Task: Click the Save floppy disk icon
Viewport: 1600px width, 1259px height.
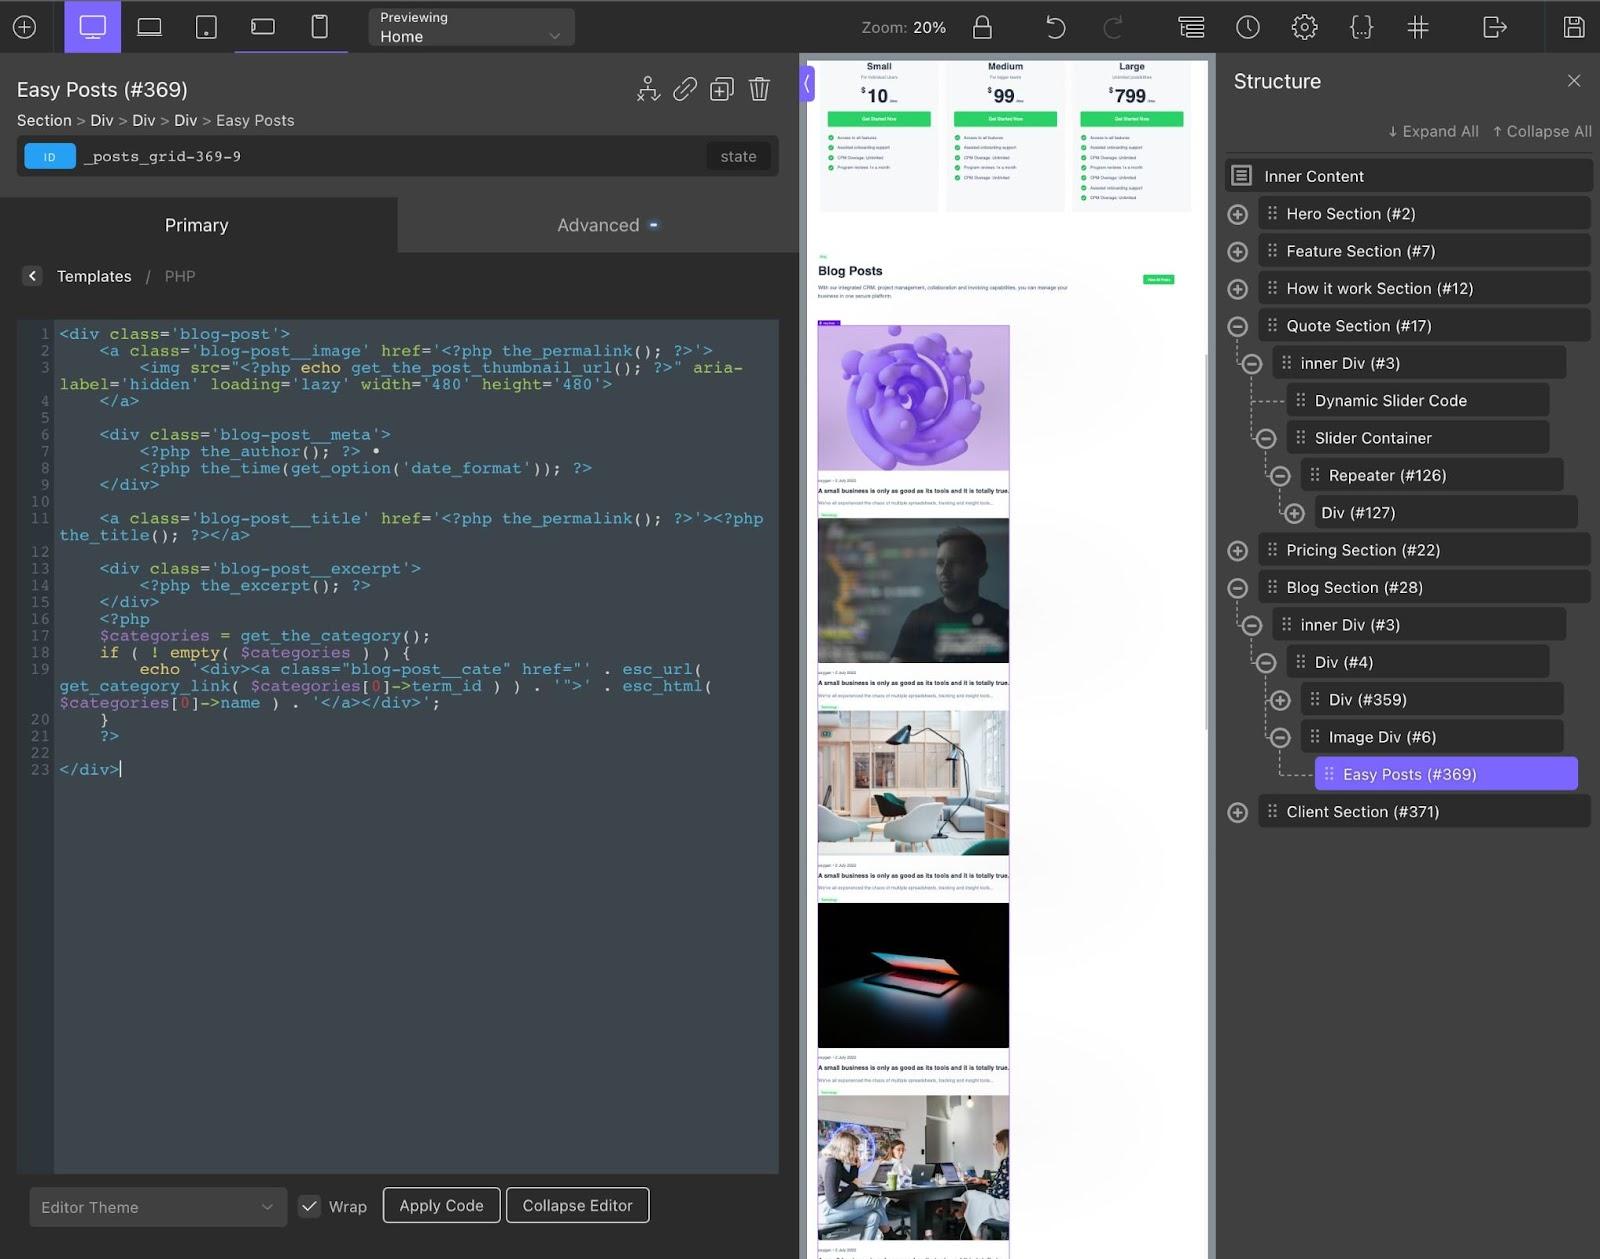Action: pos(1574,27)
